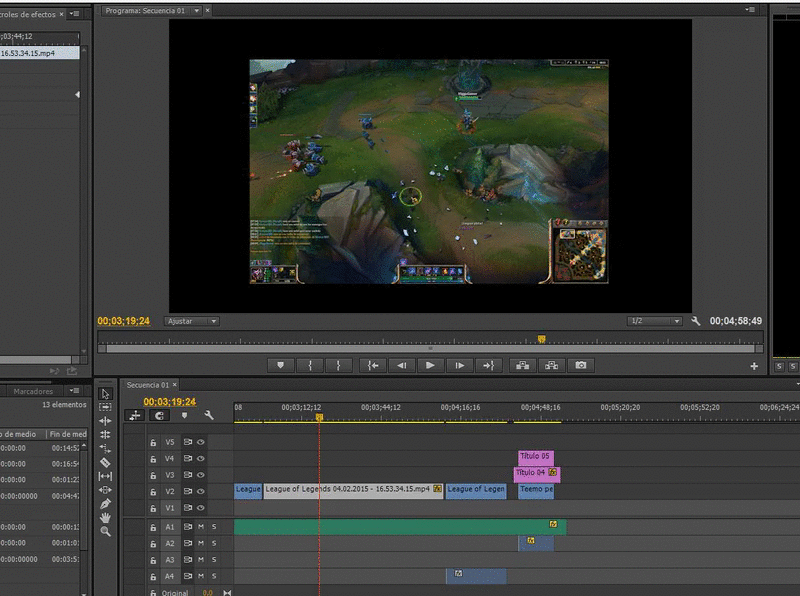Open Program monitor settings wrench
This screenshot has width=800, height=596.
tap(695, 321)
